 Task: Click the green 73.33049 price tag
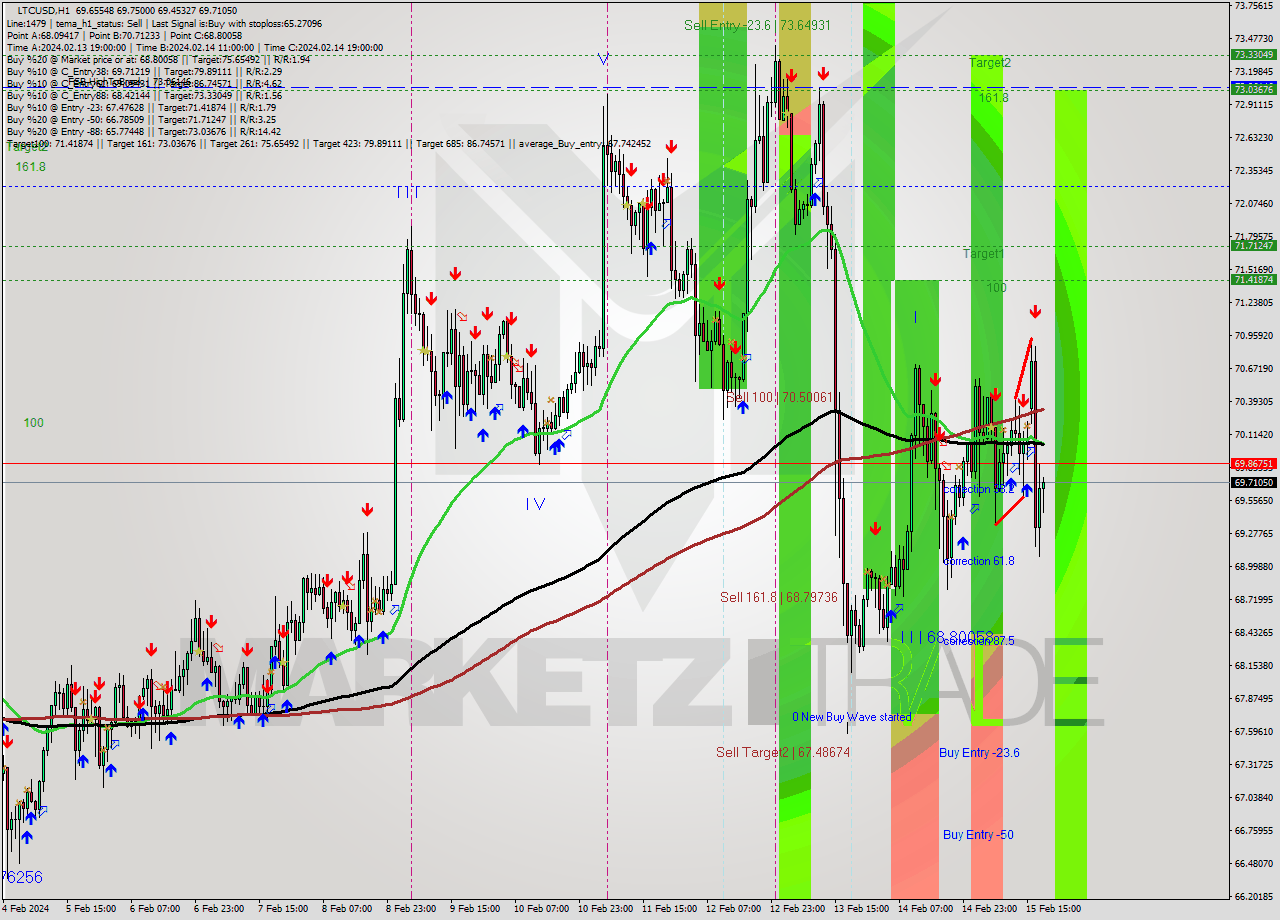coord(1253,55)
